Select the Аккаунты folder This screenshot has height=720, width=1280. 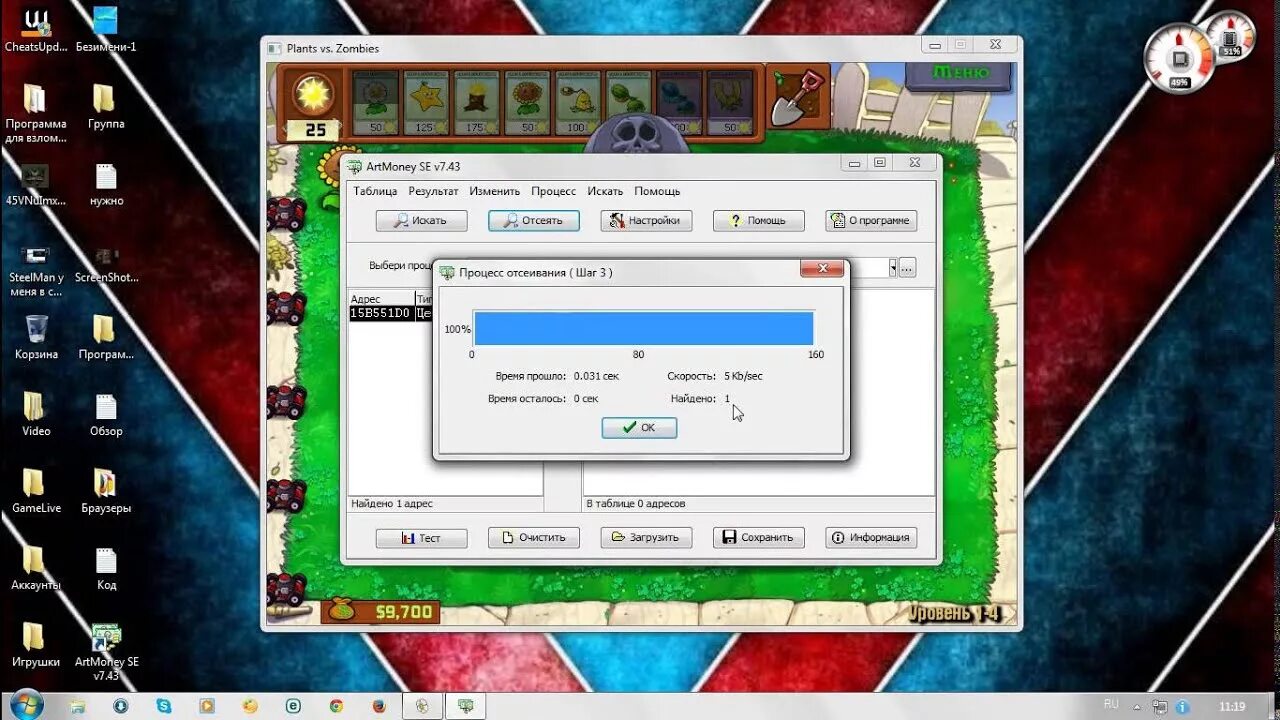pyautogui.click(x=36, y=568)
